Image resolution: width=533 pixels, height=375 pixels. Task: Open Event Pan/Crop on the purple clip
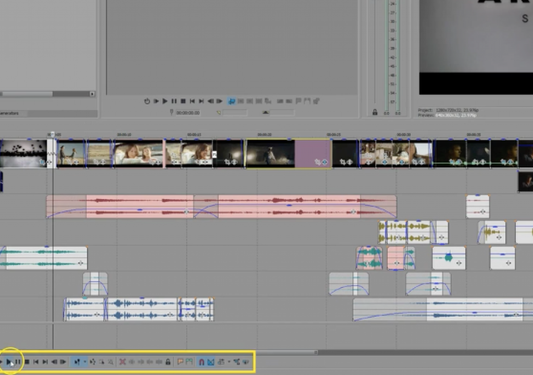pyautogui.click(x=317, y=162)
